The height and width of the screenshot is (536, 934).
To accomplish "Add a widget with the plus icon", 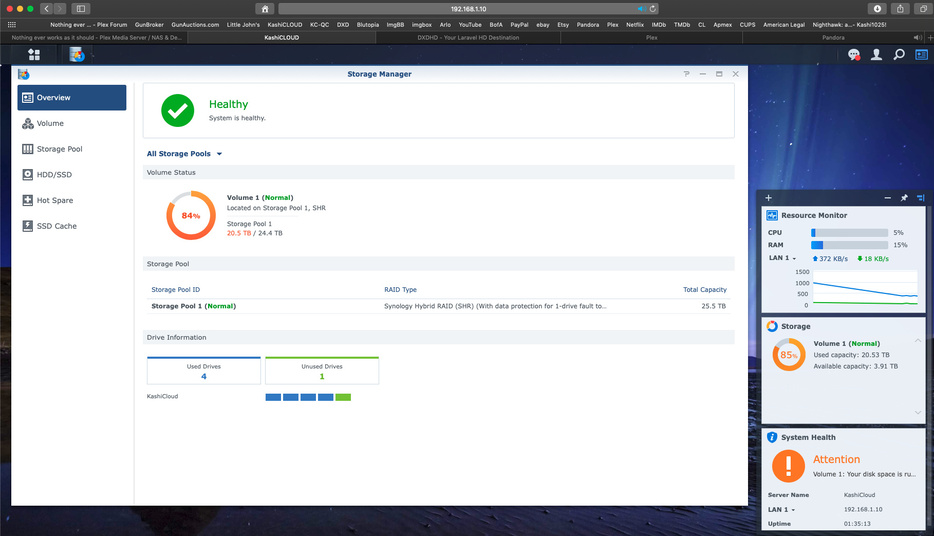I will pyautogui.click(x=768, y=198).
